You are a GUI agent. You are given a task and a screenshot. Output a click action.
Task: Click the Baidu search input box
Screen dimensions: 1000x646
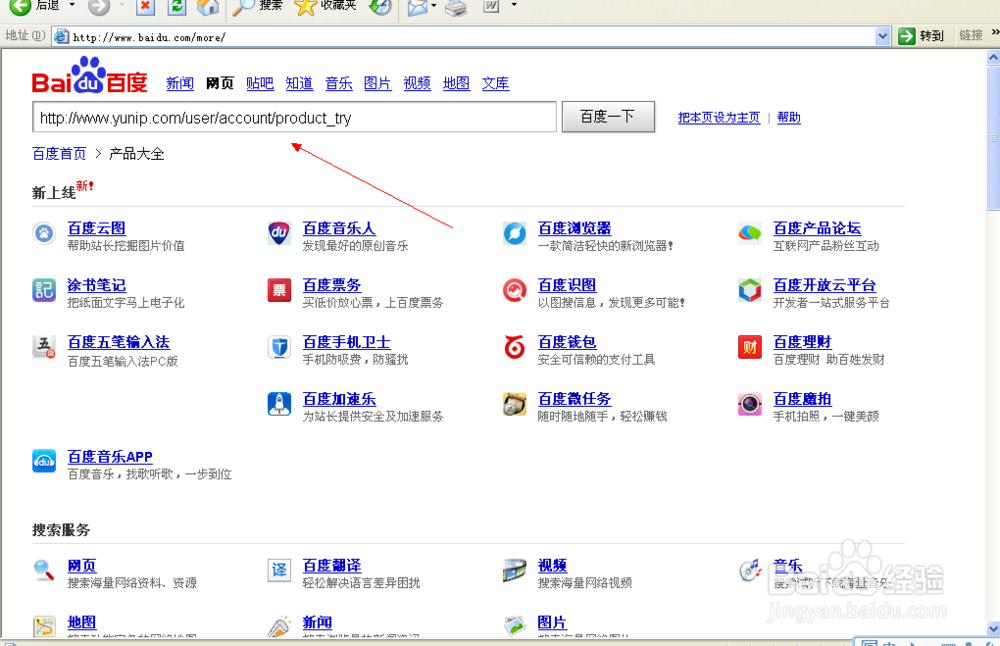pyautogui.click(x=294, y=117)
